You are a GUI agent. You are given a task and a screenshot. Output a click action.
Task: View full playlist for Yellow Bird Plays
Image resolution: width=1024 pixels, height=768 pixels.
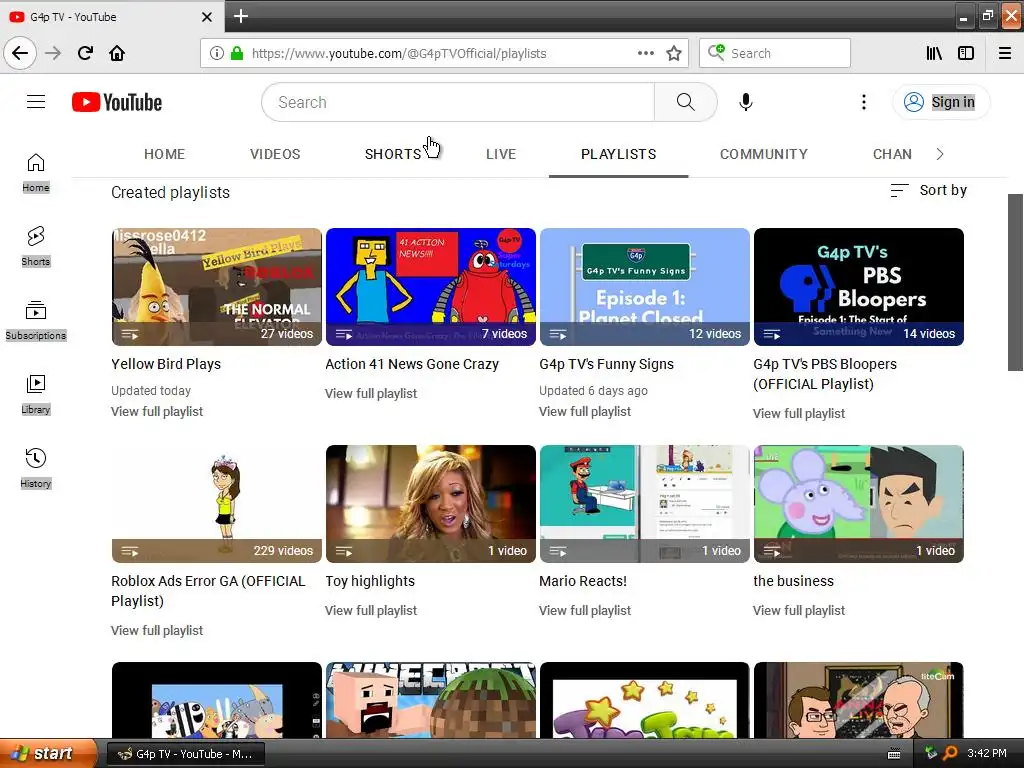(157, 411)
